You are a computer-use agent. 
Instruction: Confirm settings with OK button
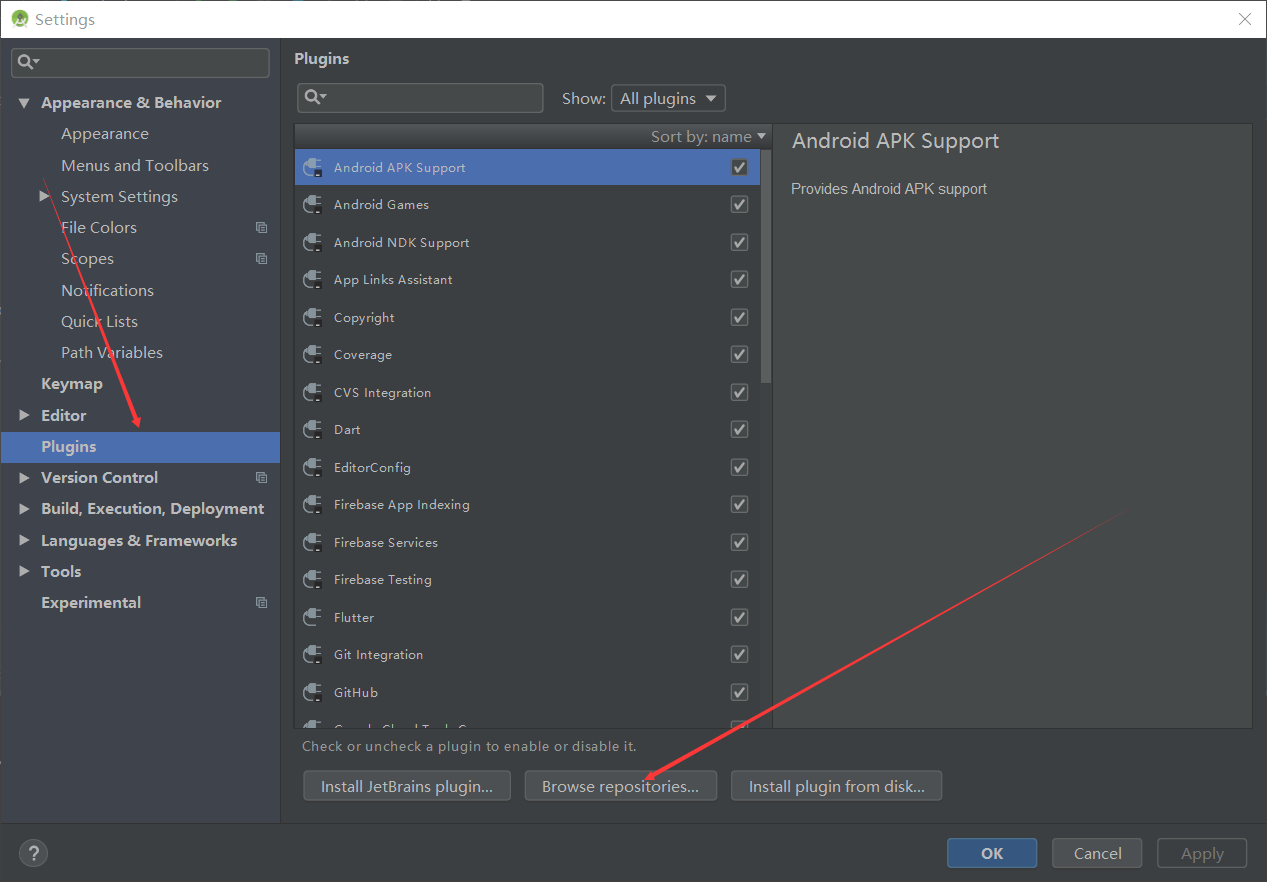point(992,853)
